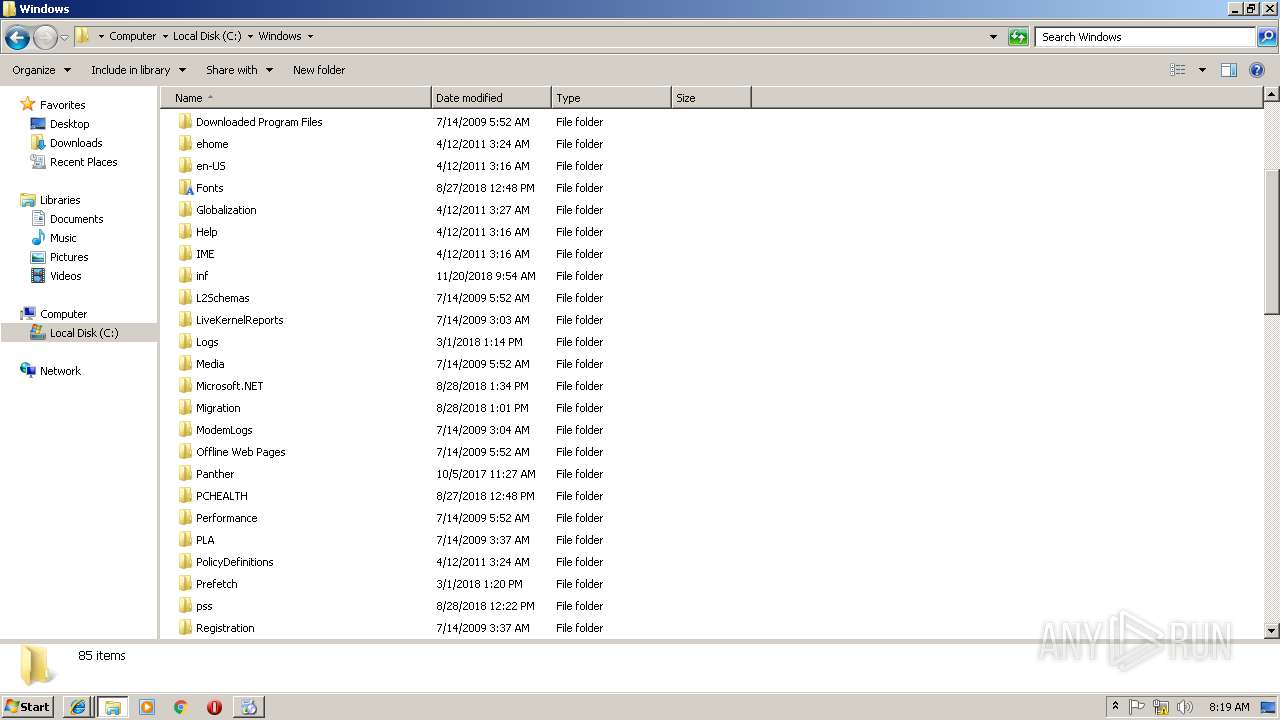Click the vertical scrollbar up arrow
Screen dimensions: 1280x720
tap(1271, 95)
